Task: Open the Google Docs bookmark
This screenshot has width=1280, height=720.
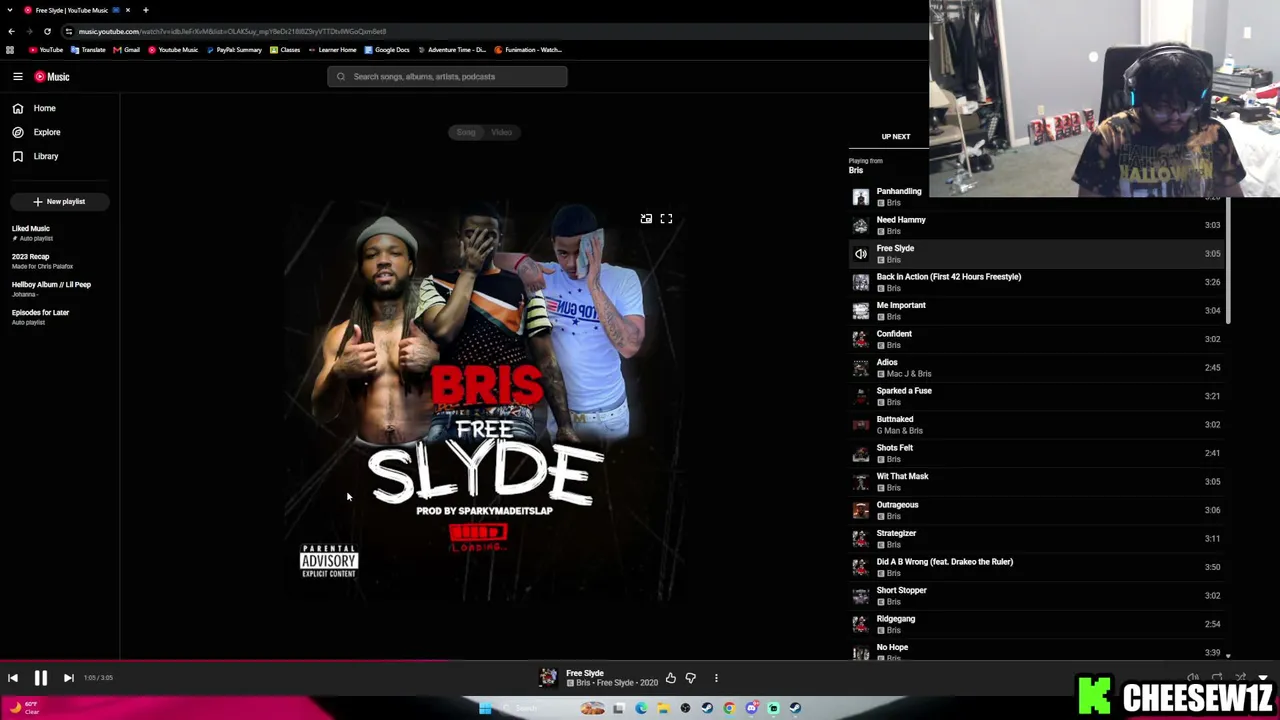Action: click(387, 50)
